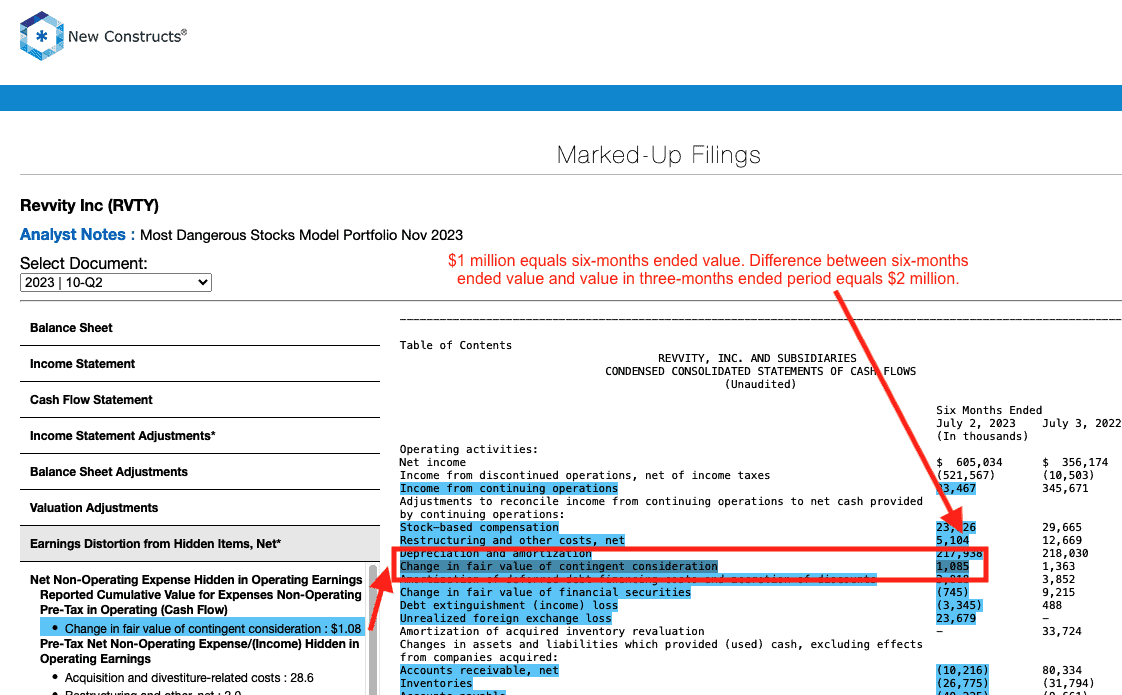Screen dimensions: 1122x695
Task: Click highlighted Restructuring and other costs, net line
Action: click(512, 540)
